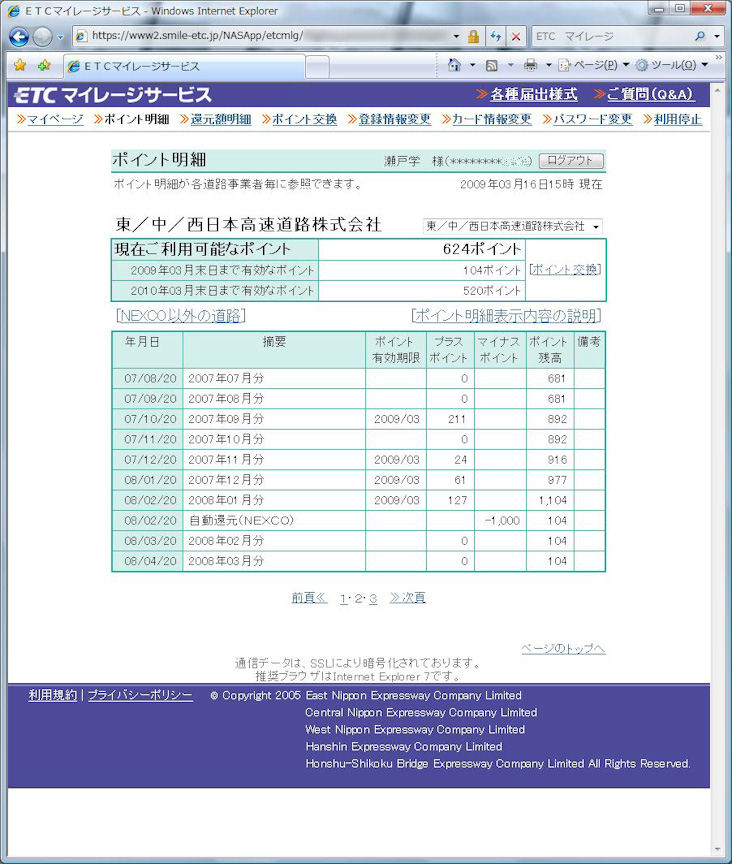This screenshot has width=732, height=864.
Task: Click the ≫次頁 next page link
Action: pos(407,598)
